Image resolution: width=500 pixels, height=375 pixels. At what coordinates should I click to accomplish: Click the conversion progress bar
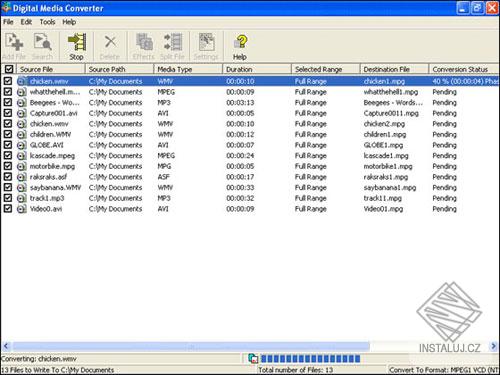coord(310,359)
